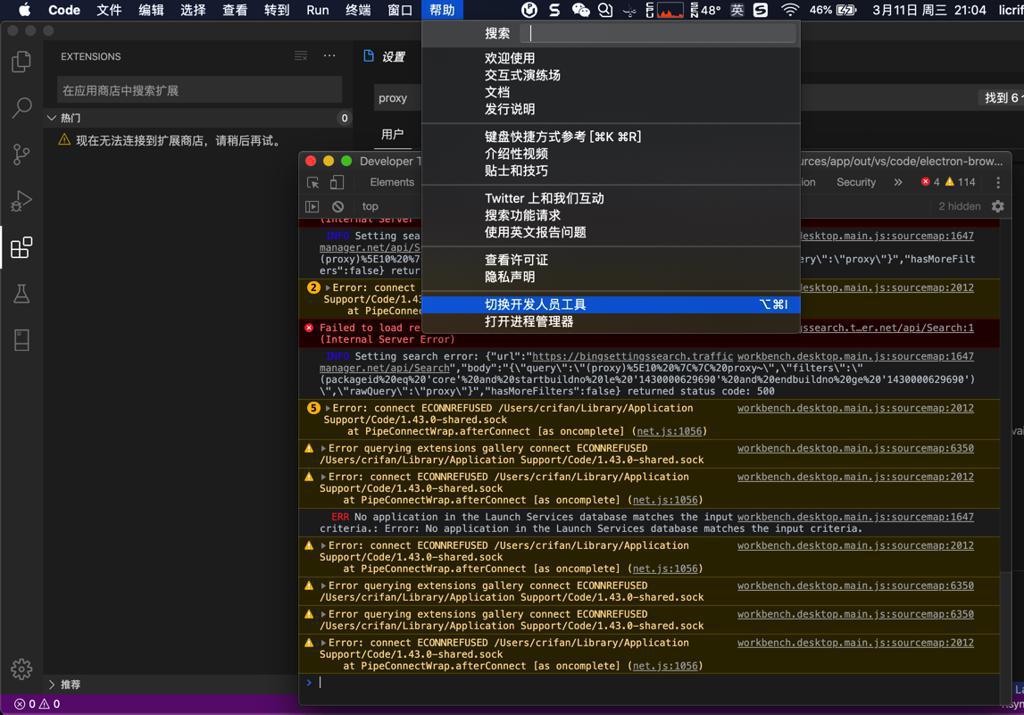Open the first net.js:1056 link
Screen dimensions: 1024x715
(669, 432)
